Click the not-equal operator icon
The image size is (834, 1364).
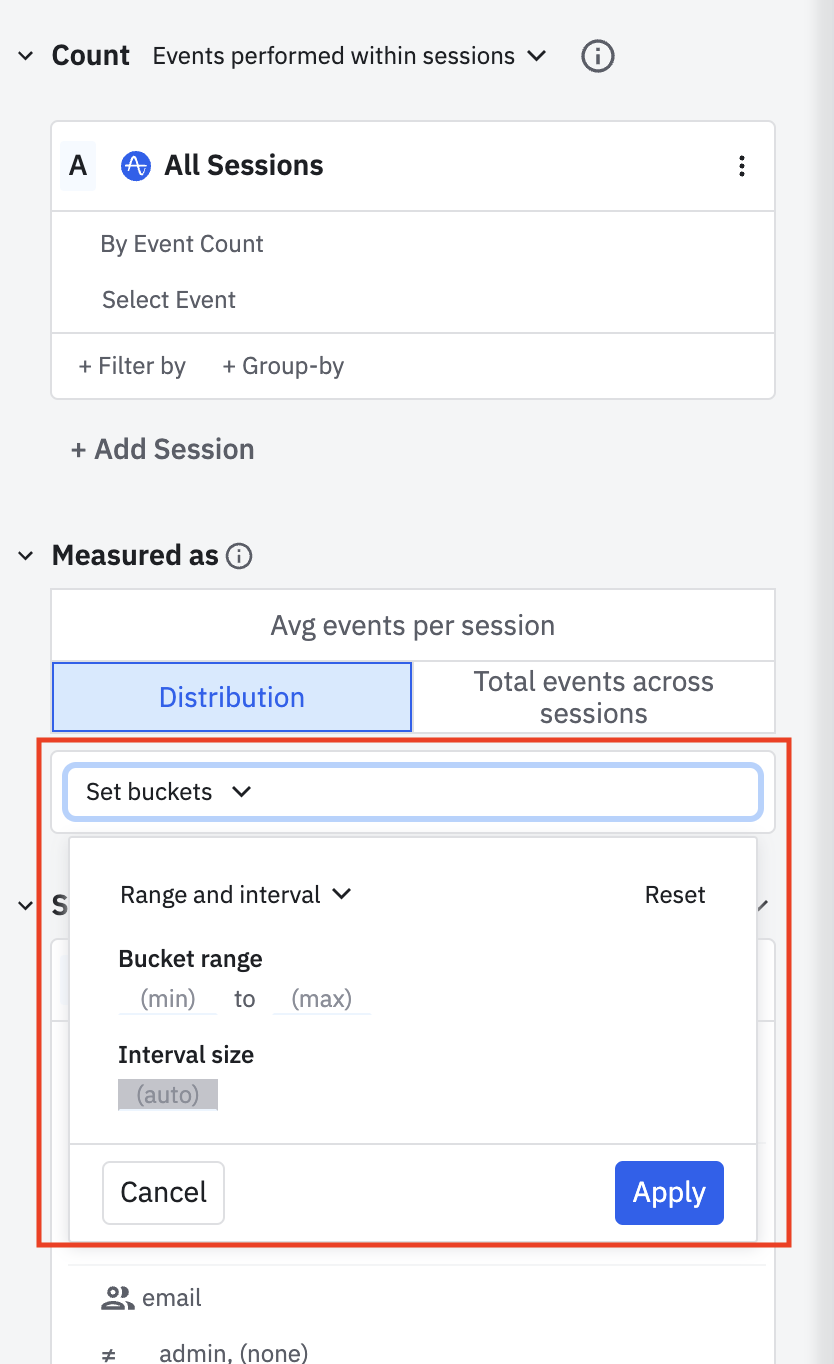[x=109, y=1355]
